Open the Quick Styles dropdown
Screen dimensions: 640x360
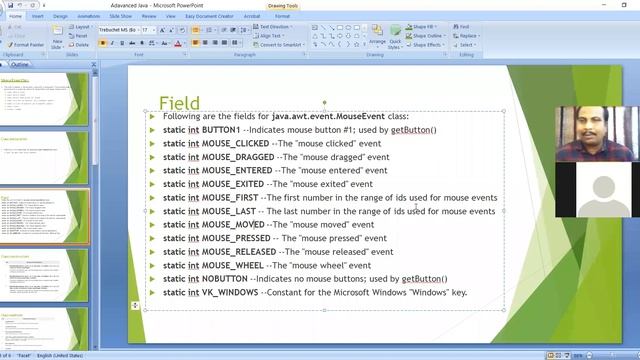[395, 37]
